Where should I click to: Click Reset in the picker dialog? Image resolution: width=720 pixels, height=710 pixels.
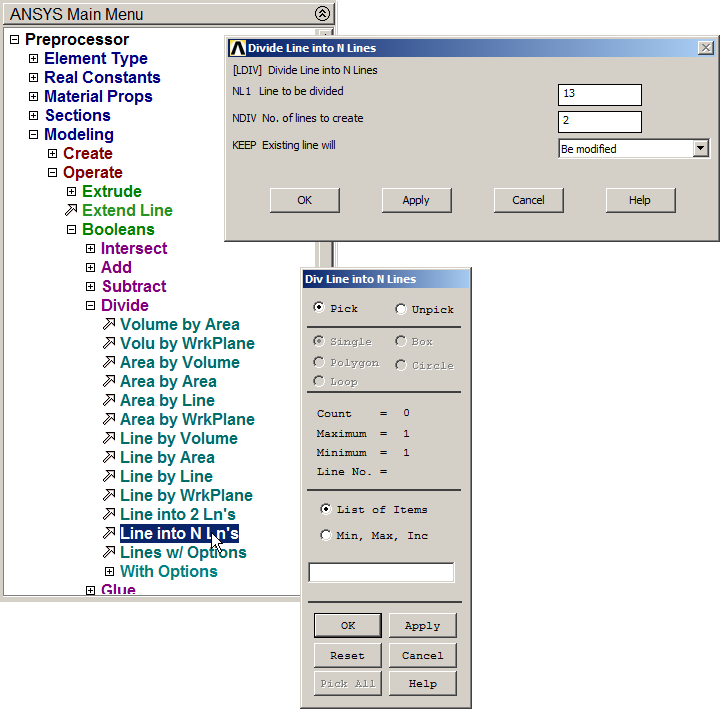pos(347,656)
